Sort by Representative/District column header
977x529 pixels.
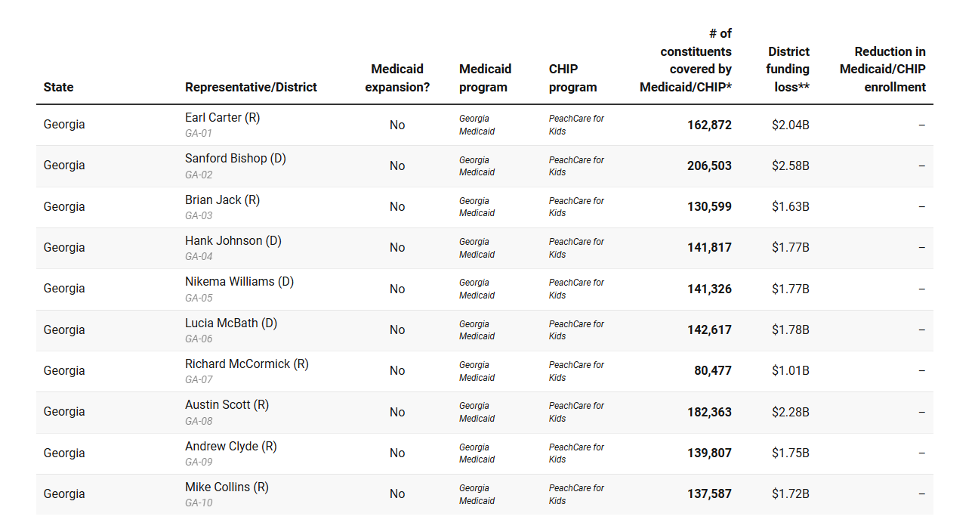click(251, 87)
